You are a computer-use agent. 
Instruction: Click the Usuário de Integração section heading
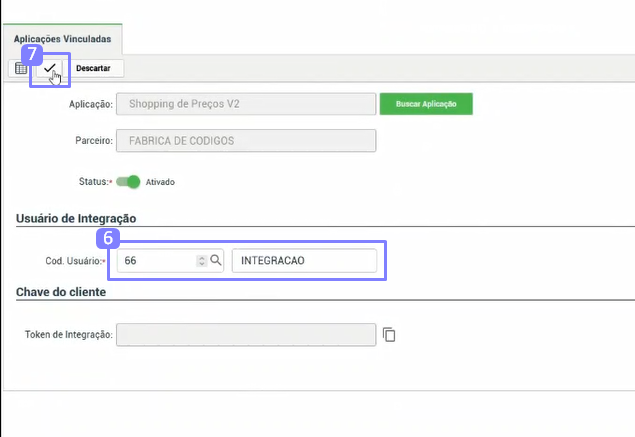click(76, 218)
